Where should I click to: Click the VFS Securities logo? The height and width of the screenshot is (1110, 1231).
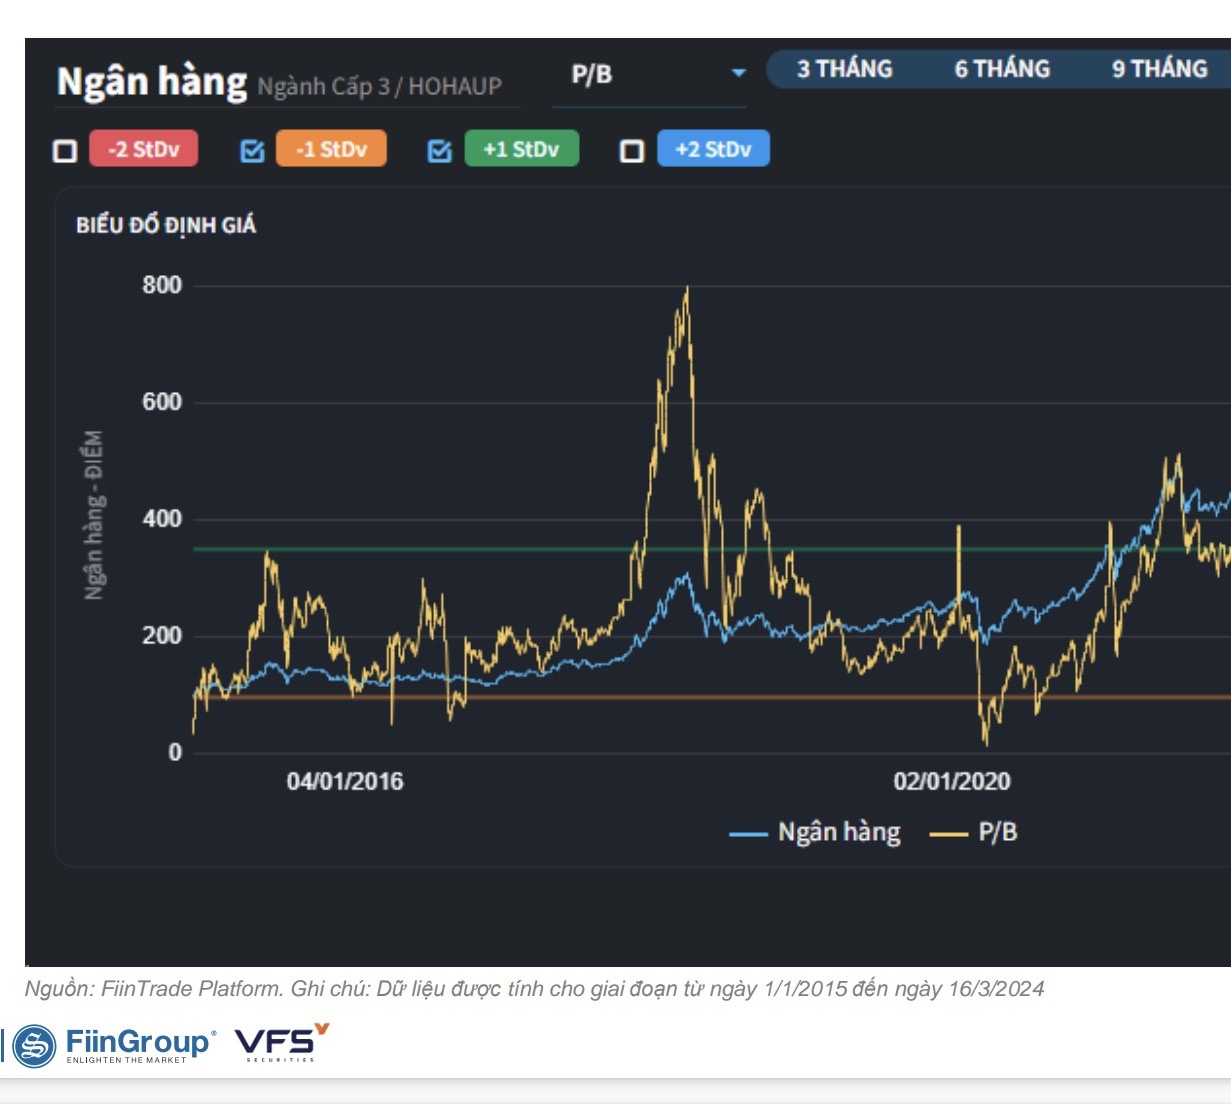pos(281,1043)
